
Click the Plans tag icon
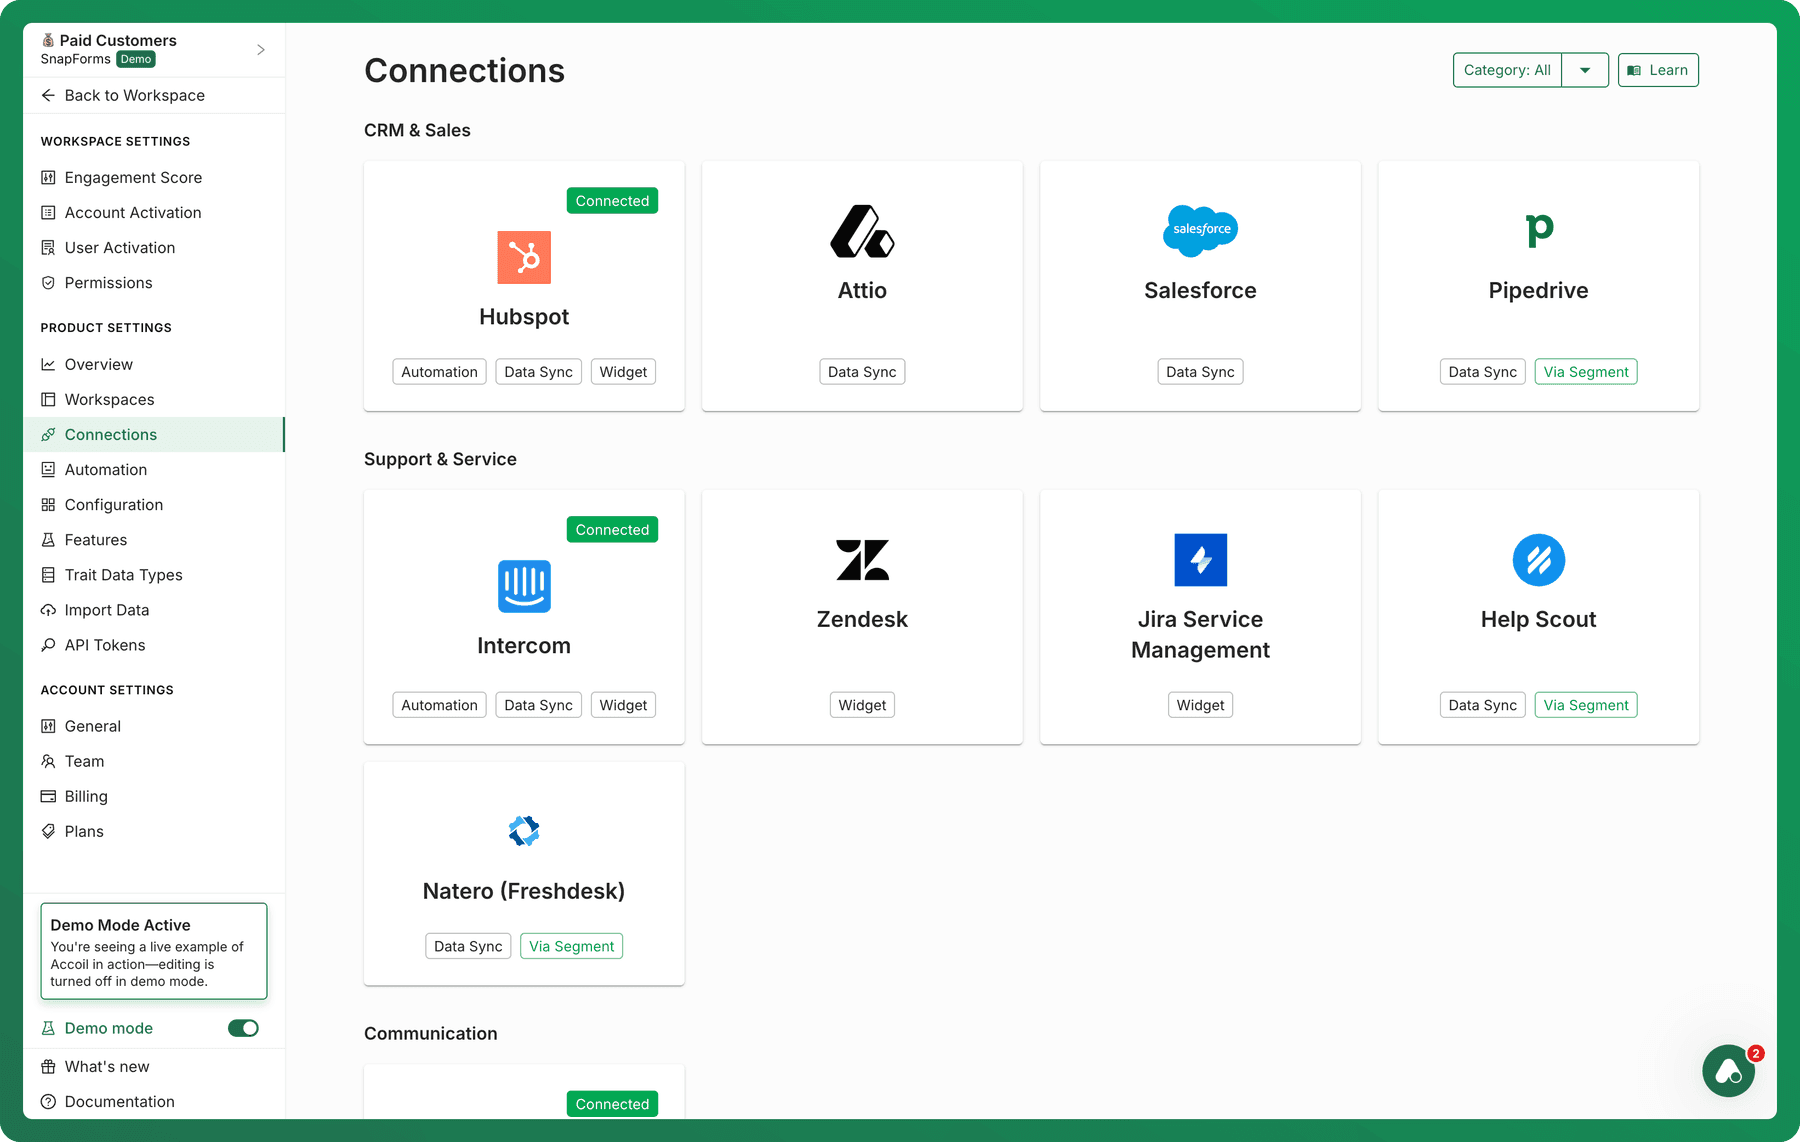[x=48, y=831]
